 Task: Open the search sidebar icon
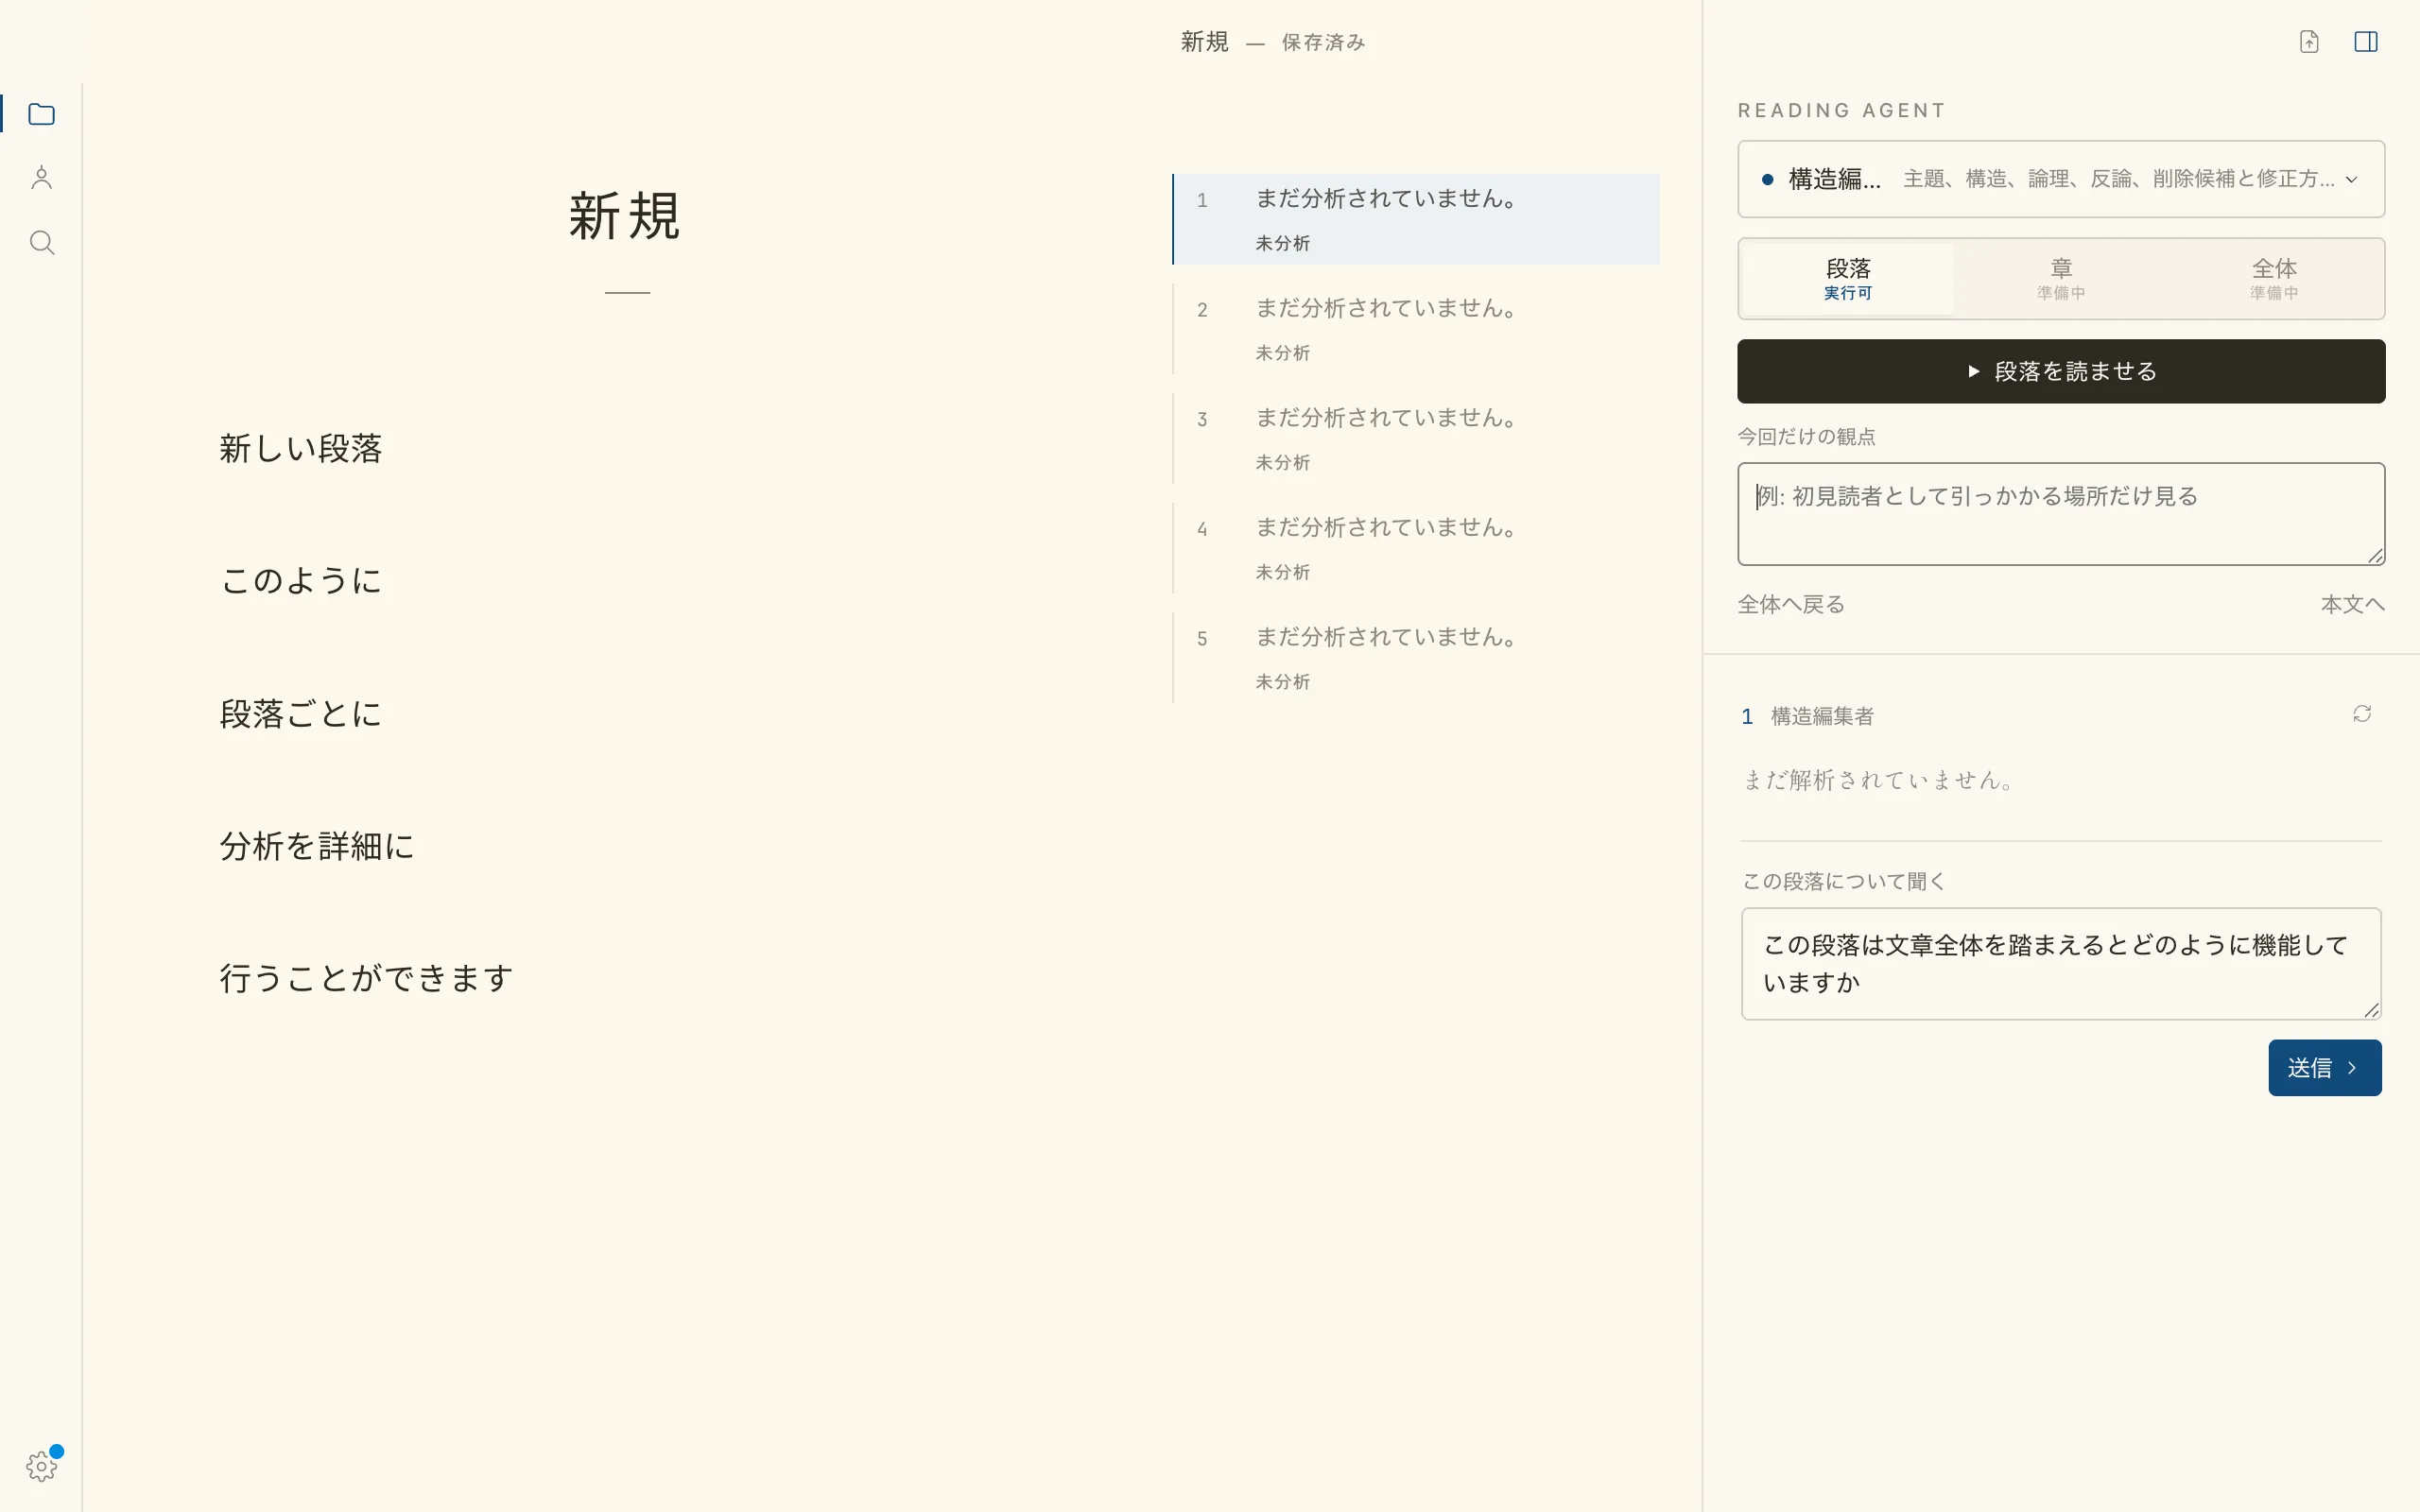[x=41, y=242]
